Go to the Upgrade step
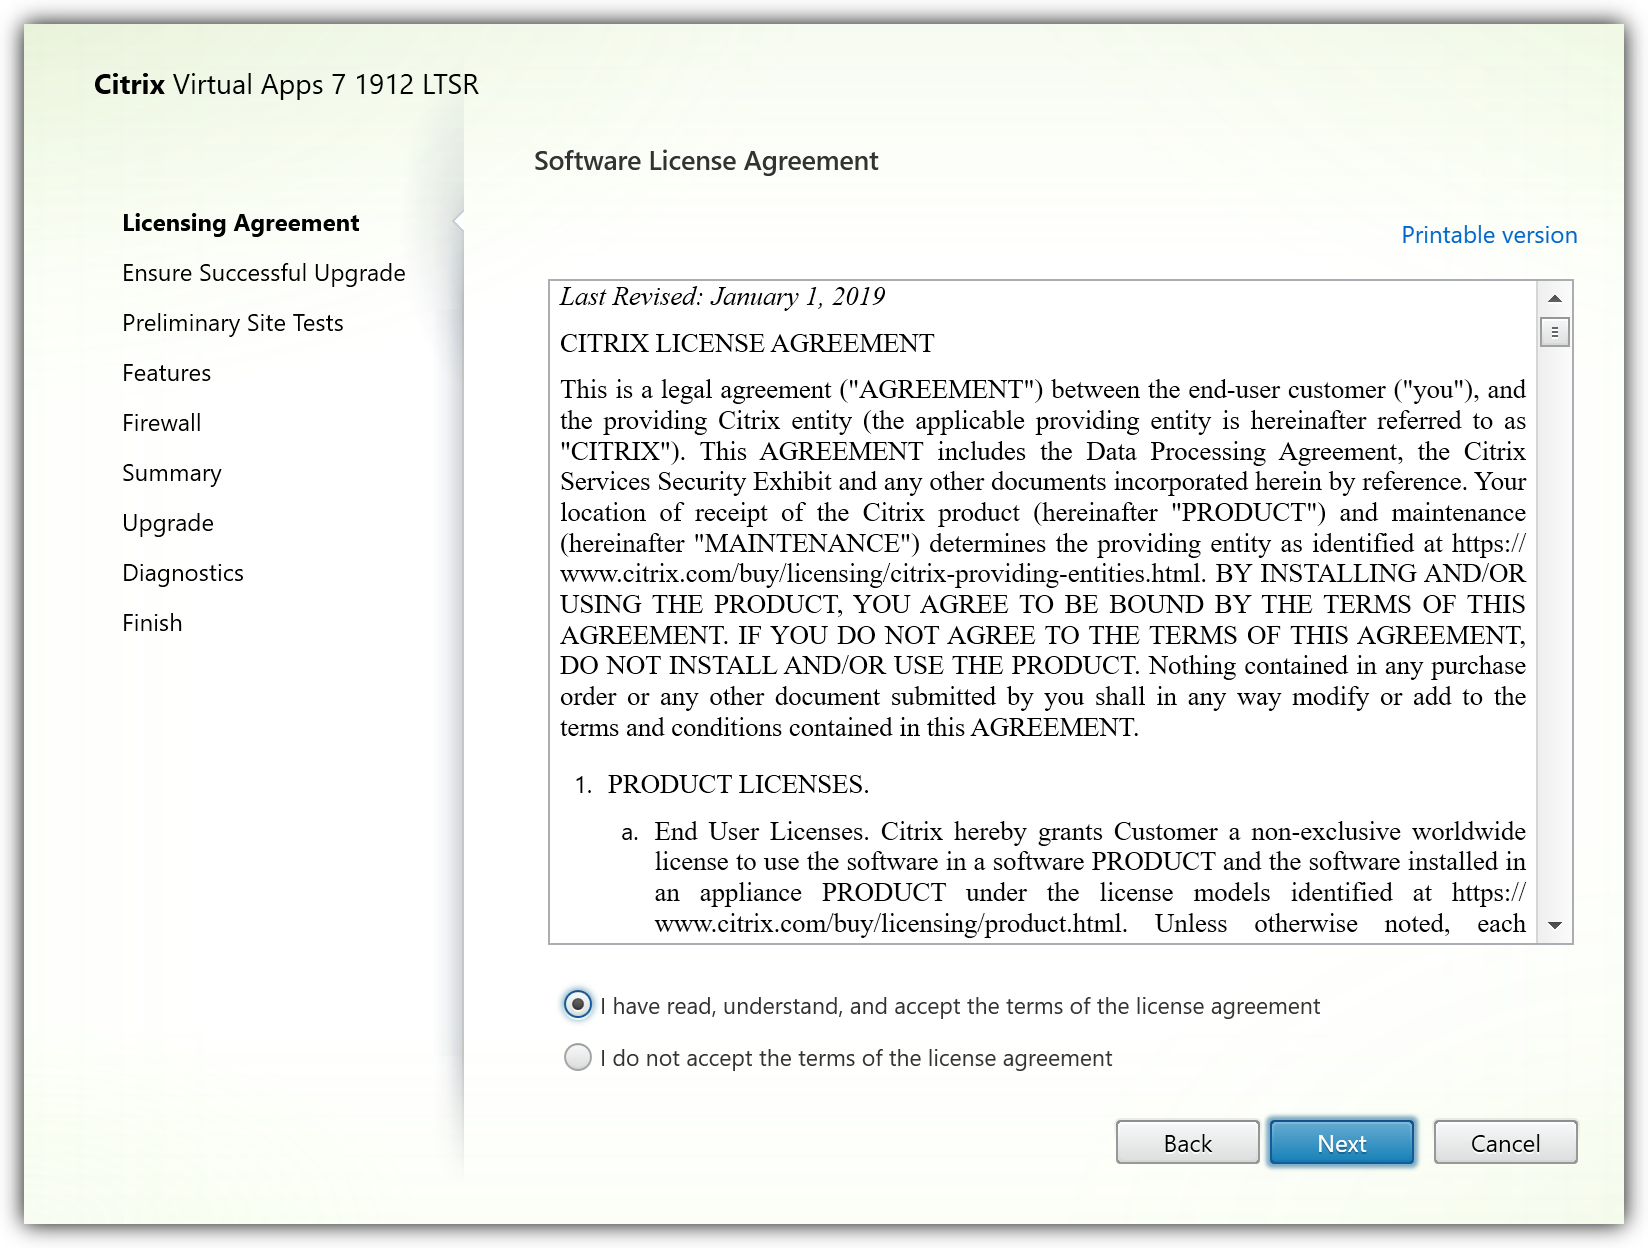Image resolution: width=1648 pixels, height=1248 pixels. [x=167, y=523]
